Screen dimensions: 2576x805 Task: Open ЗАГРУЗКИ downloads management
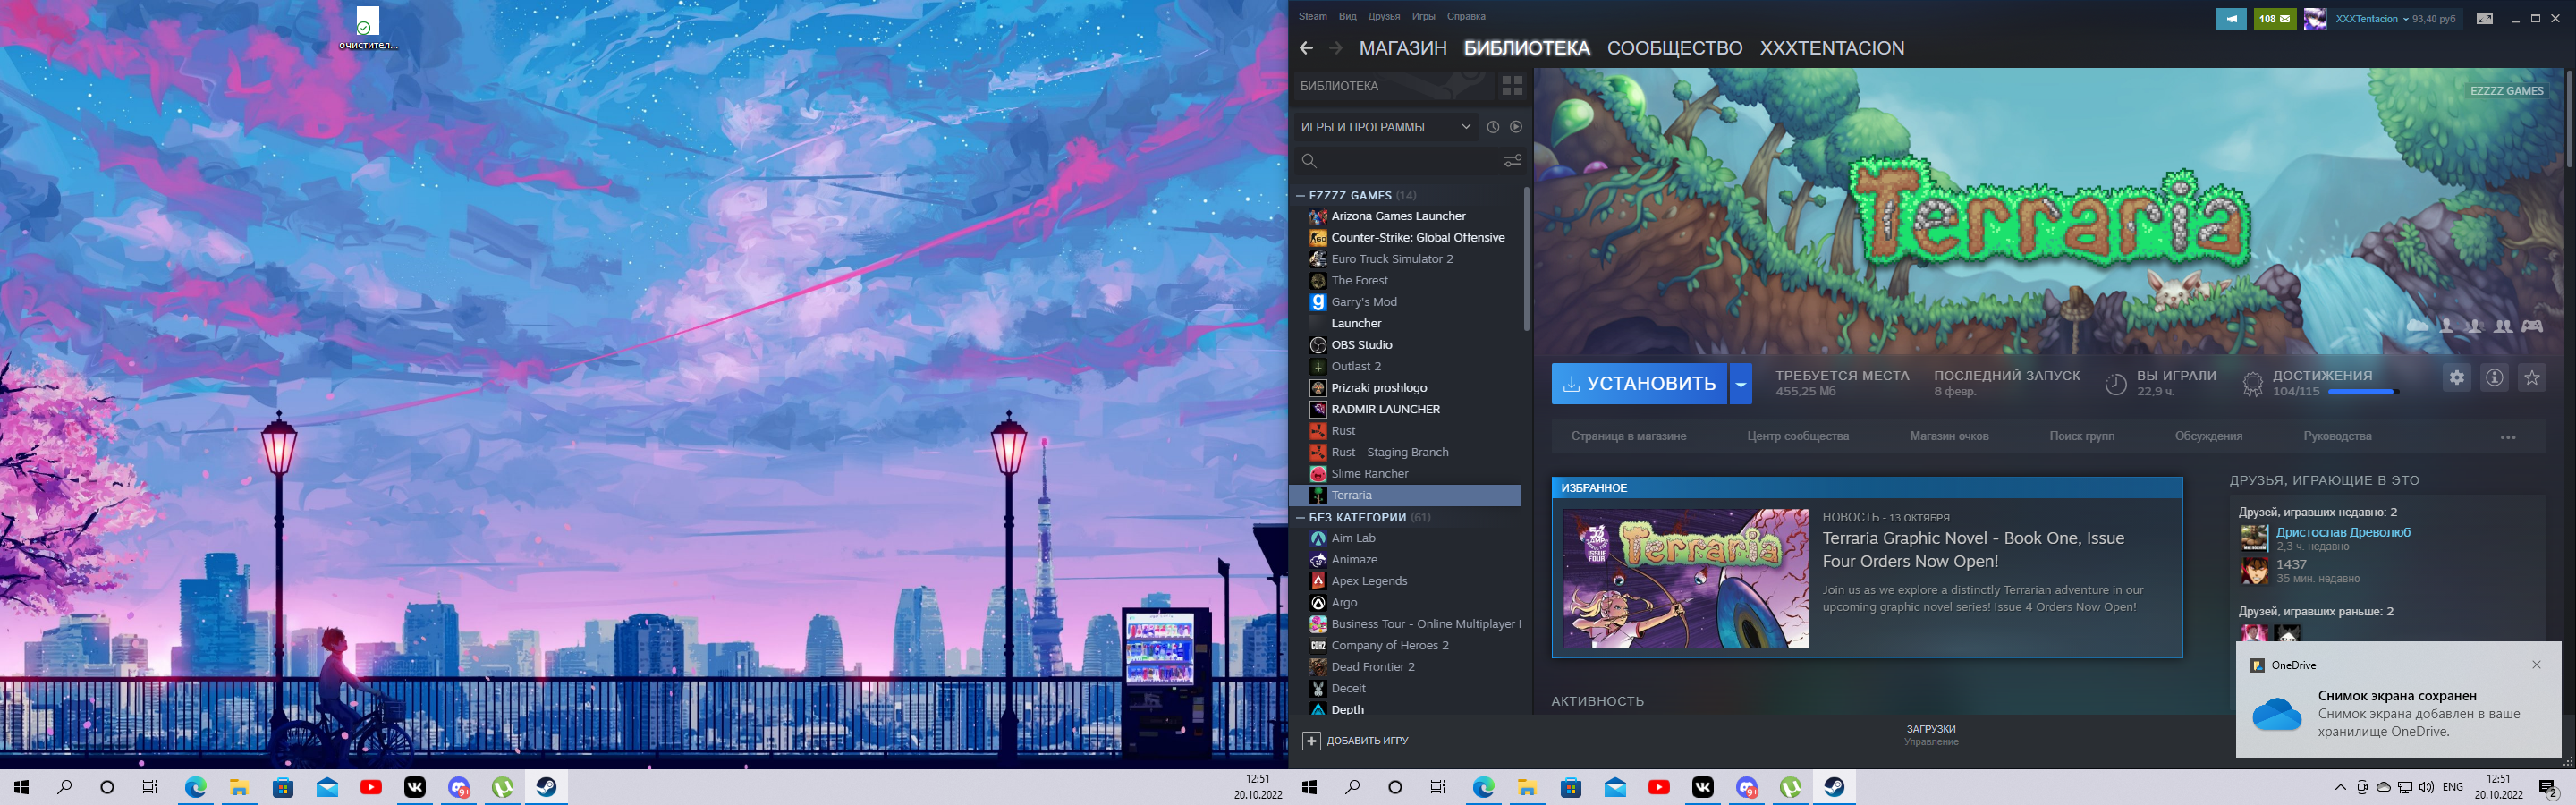point(1931,735)
